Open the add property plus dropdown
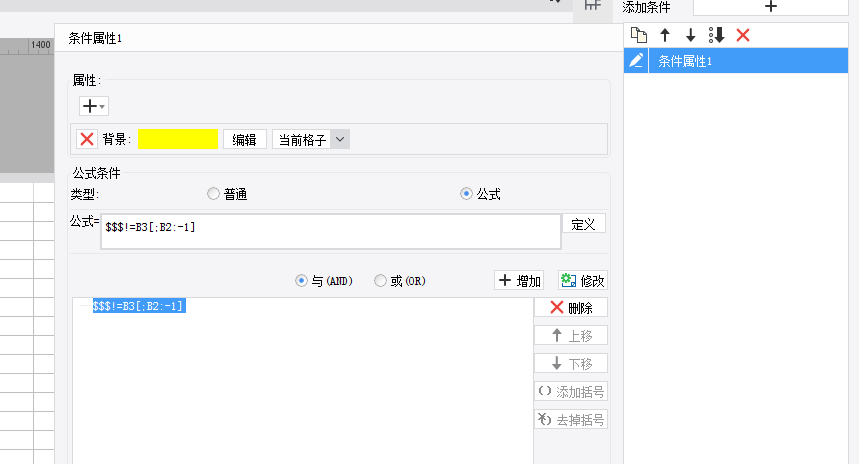This screenshot has width=859, height=464. click(x=94, y=106)
